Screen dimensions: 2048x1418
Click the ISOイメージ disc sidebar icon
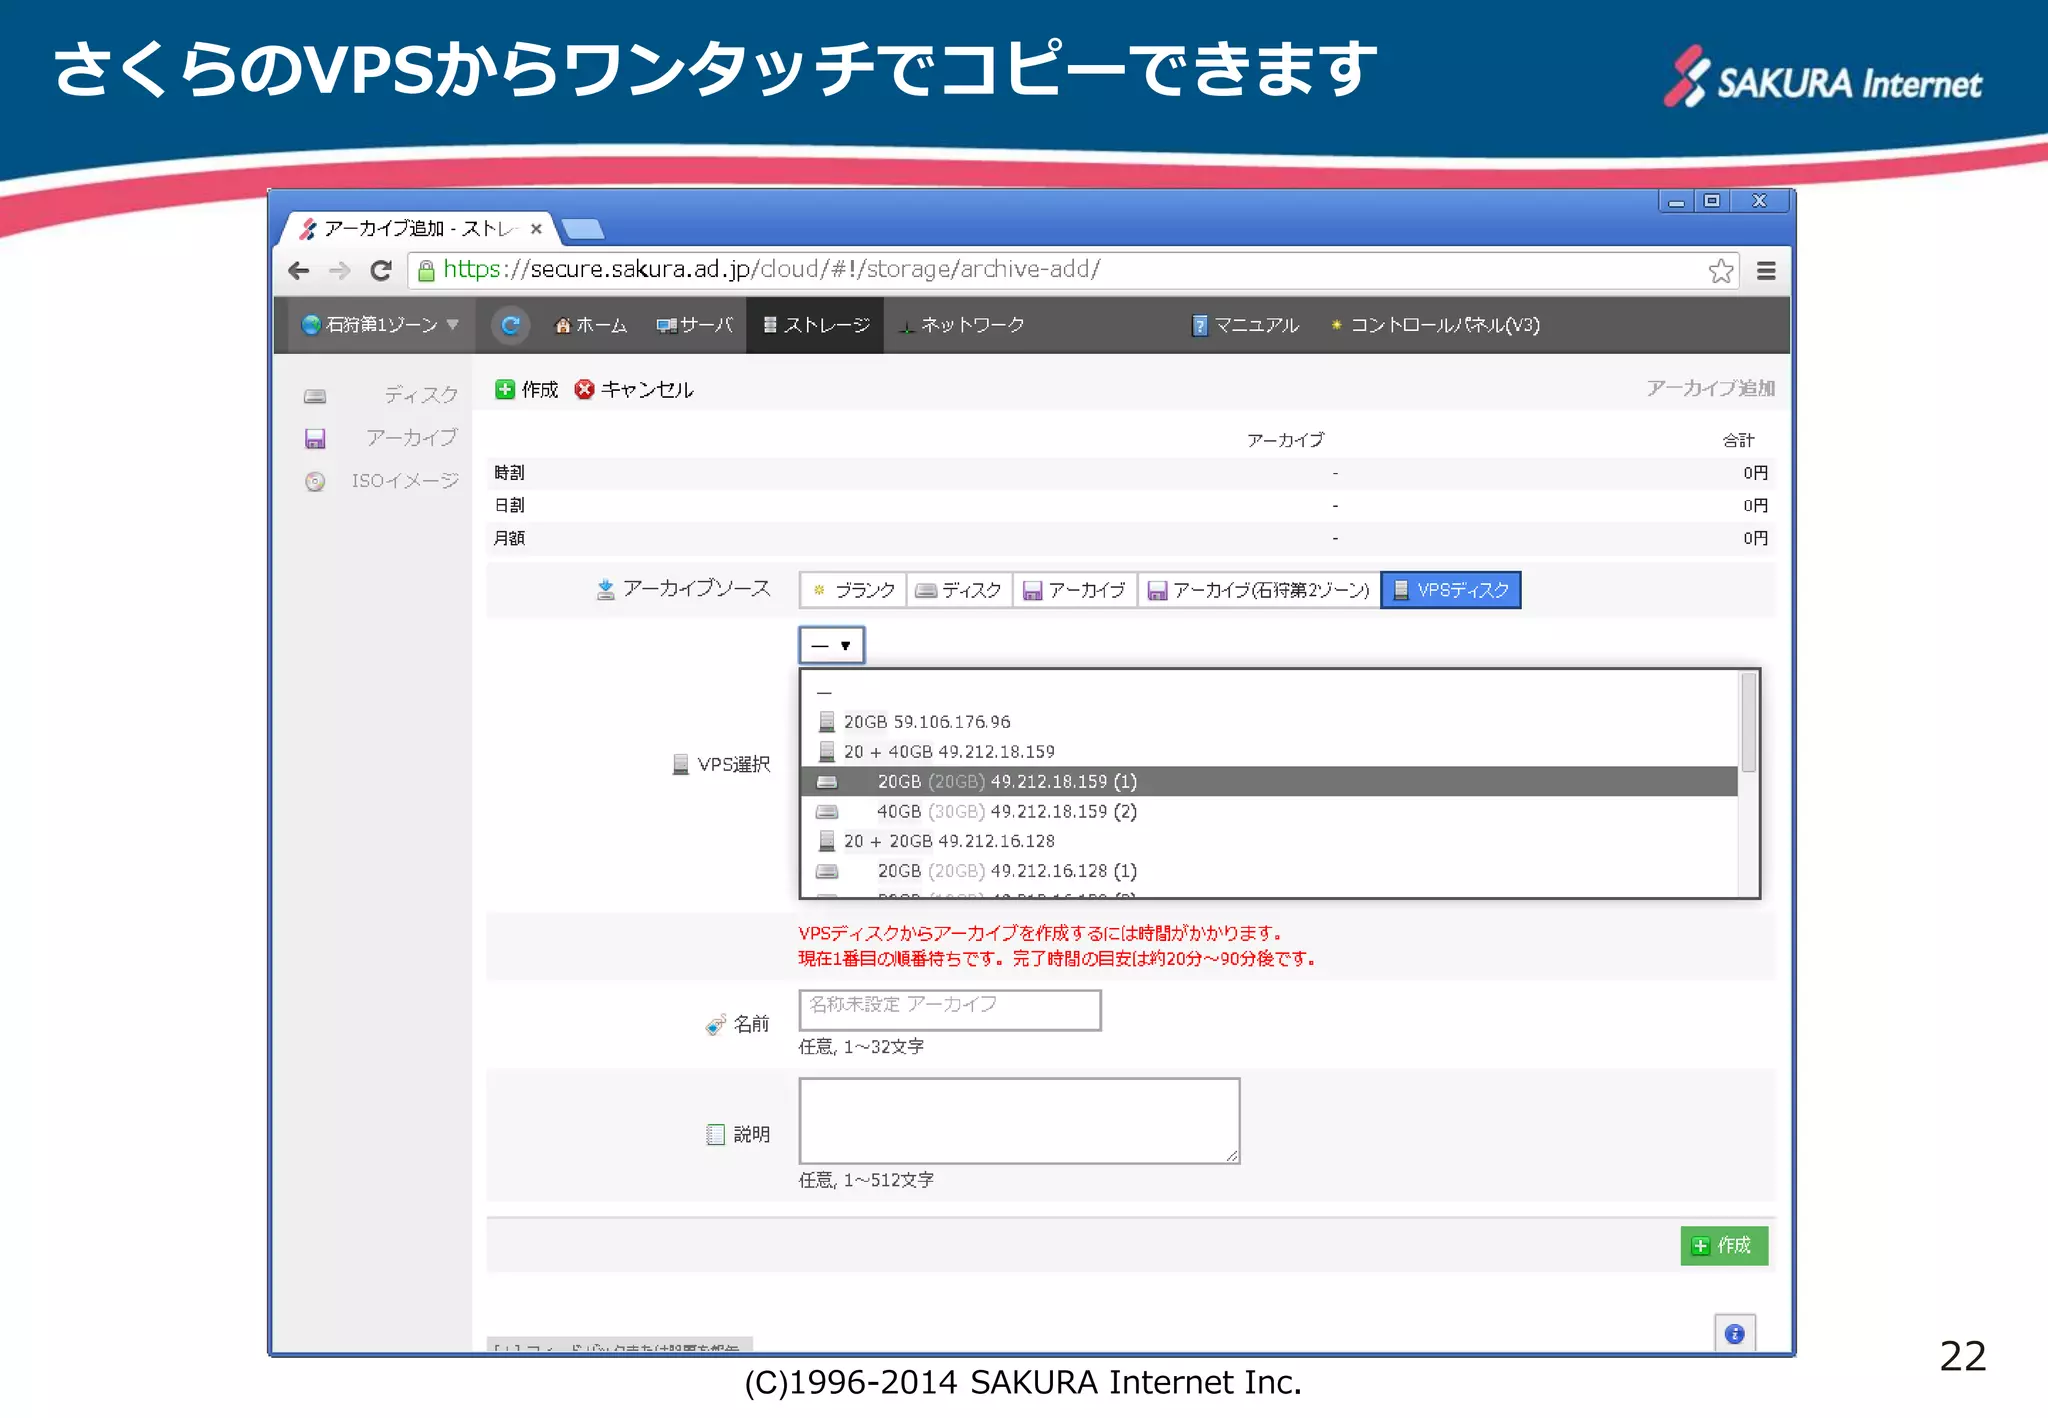pos(315,482)
